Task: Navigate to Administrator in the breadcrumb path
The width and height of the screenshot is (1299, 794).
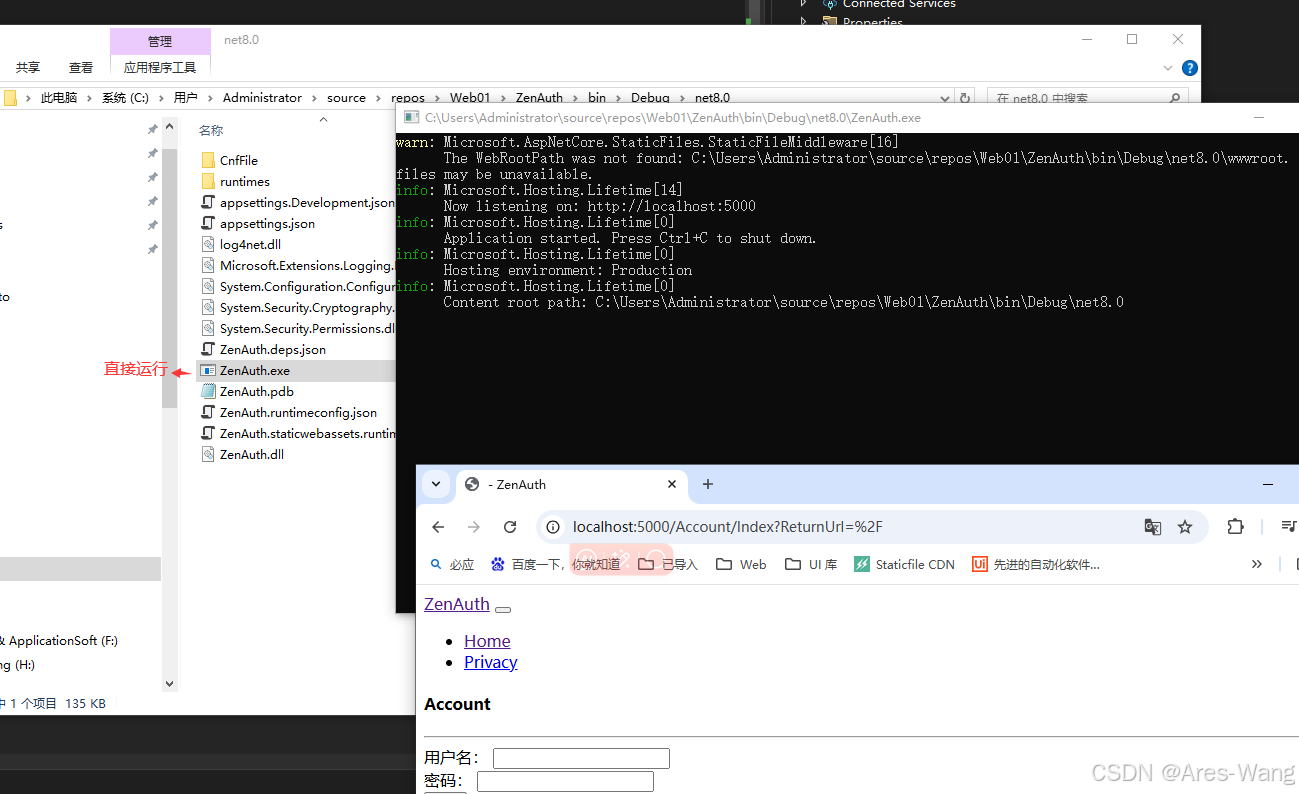Action: click(x=262, y=98)
